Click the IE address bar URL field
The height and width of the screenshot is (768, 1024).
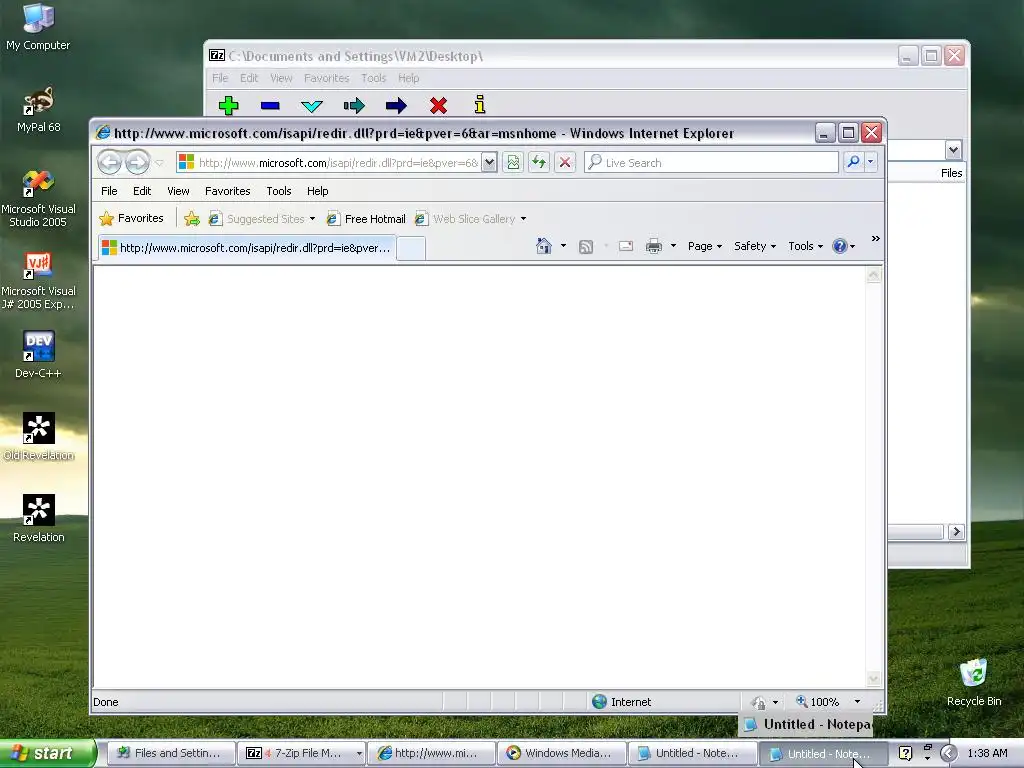click(x=337, y=163)
